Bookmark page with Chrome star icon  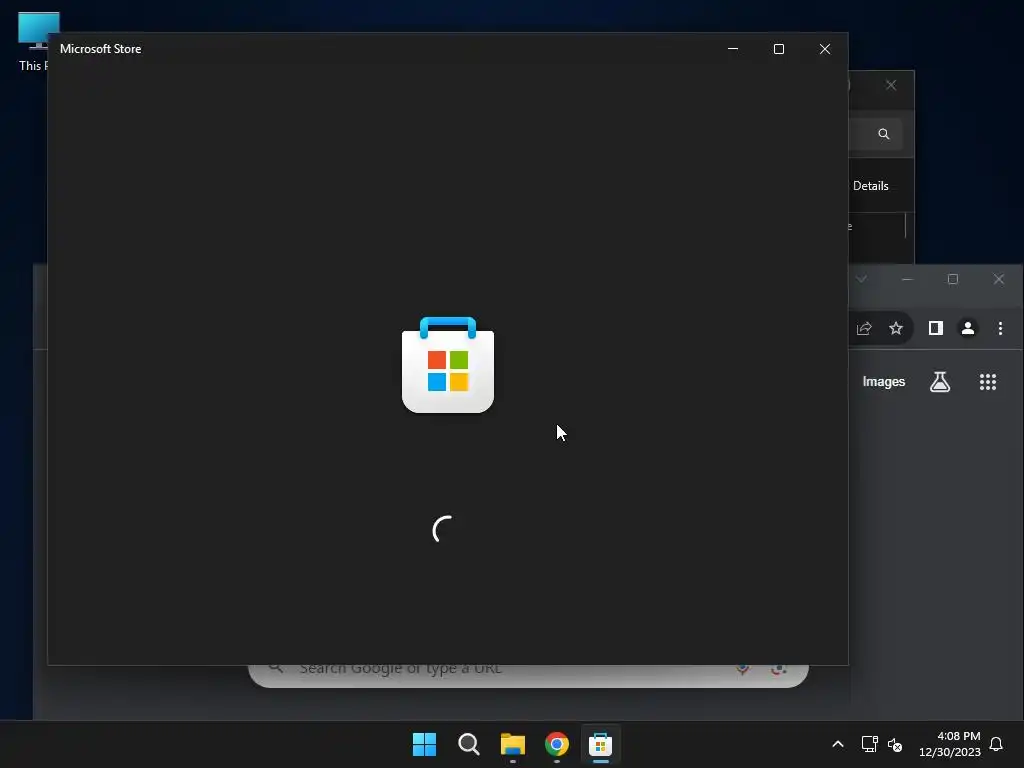click(896, 328)
